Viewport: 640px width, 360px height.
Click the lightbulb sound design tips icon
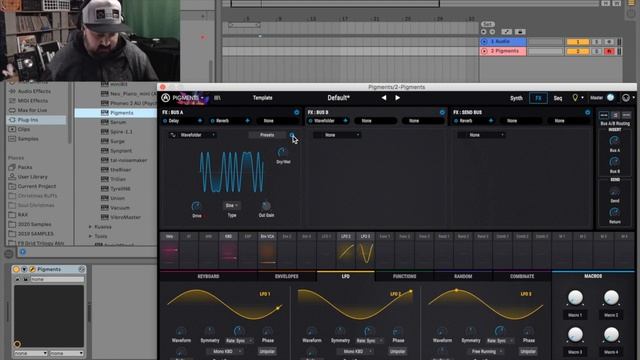tap(575, 98)
